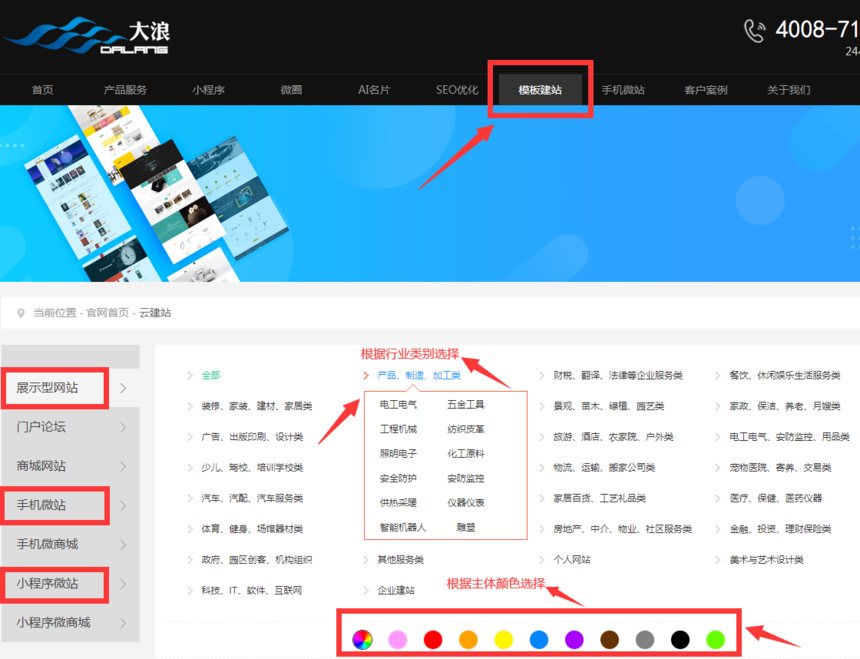Open the 电工电气 subcategory link
The height and width of the screenshot is (659, 860).
click(398, 405)
